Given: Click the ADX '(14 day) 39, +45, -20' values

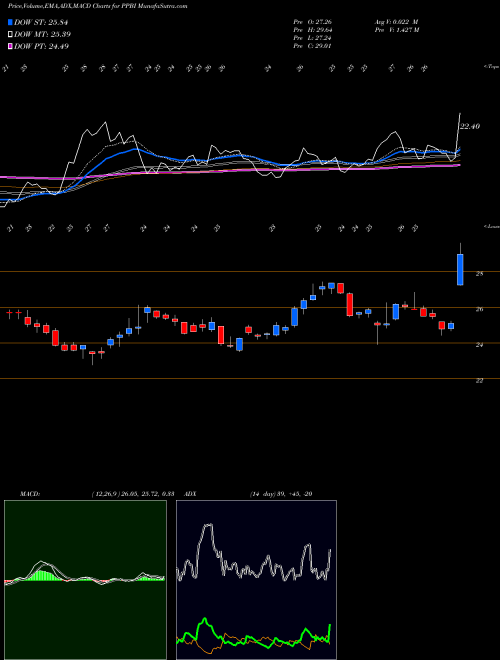Looking at the screenshot, I should (281, 494).
